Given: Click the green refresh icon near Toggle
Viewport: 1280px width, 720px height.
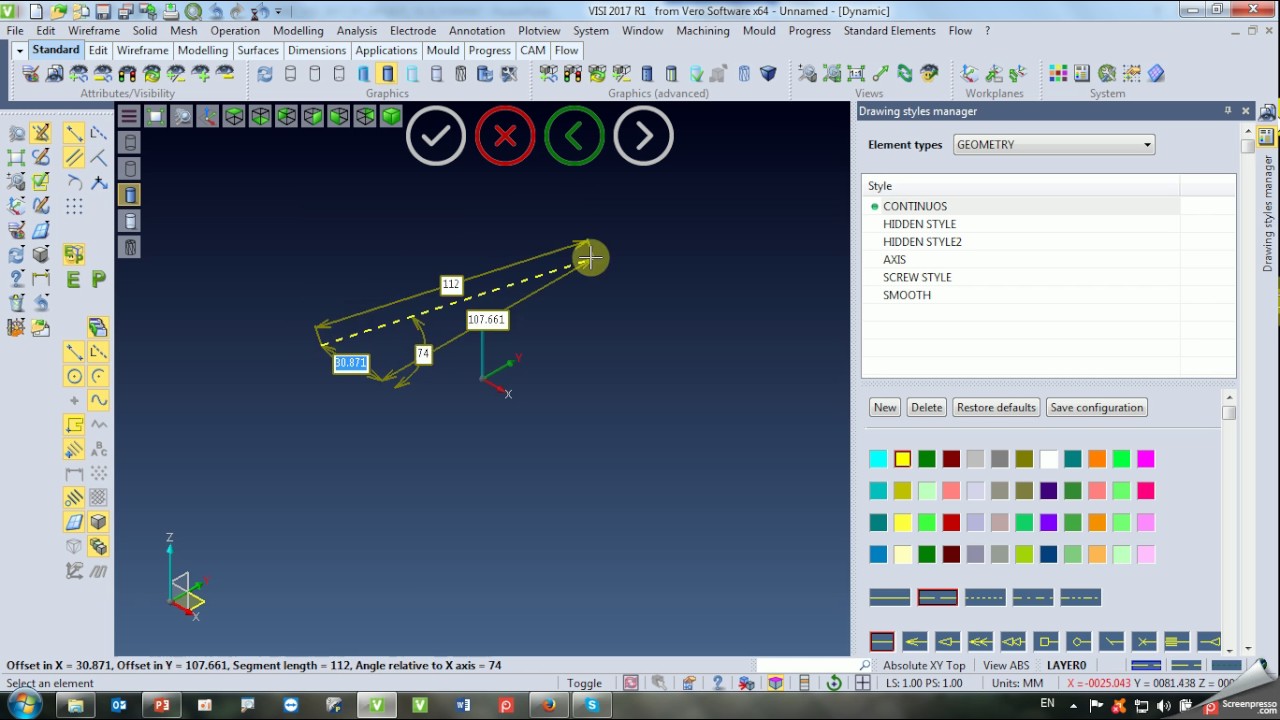Looking at the screenshot, I should (833, 683).
